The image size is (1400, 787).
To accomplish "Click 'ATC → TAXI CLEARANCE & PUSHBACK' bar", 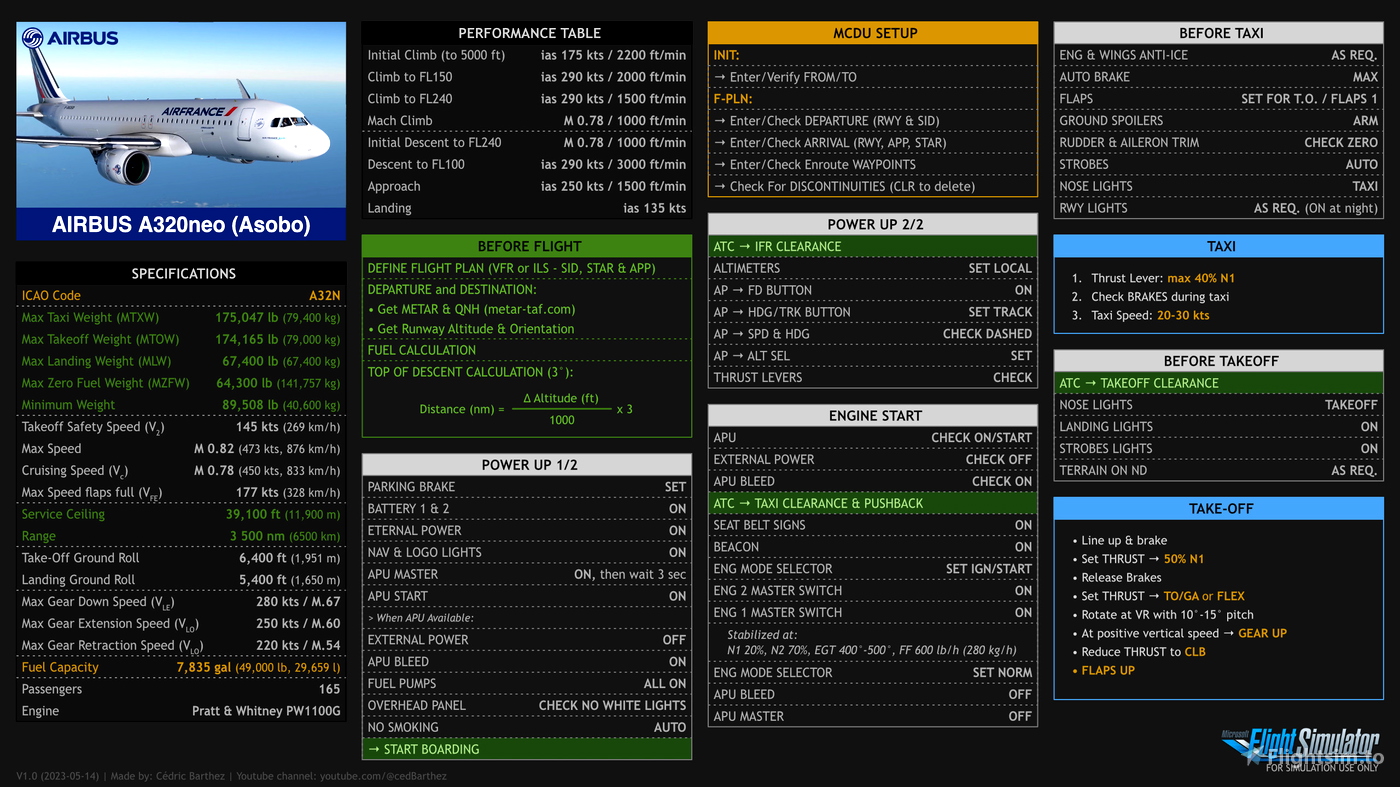I will pyautogui.click(x=873, y=503).
